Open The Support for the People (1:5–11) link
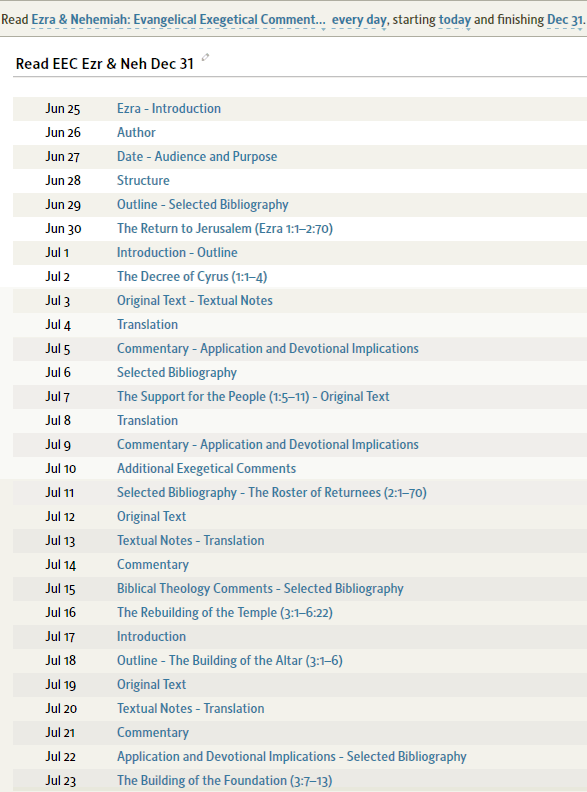 pos(253,397)
